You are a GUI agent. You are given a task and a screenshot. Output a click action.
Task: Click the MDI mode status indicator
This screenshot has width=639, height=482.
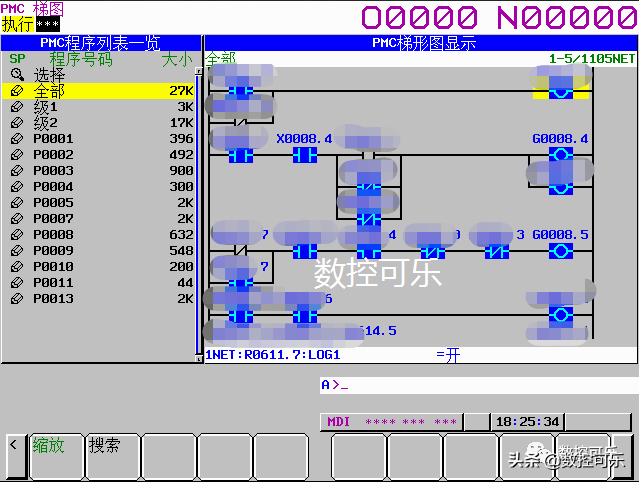(336, 422)
